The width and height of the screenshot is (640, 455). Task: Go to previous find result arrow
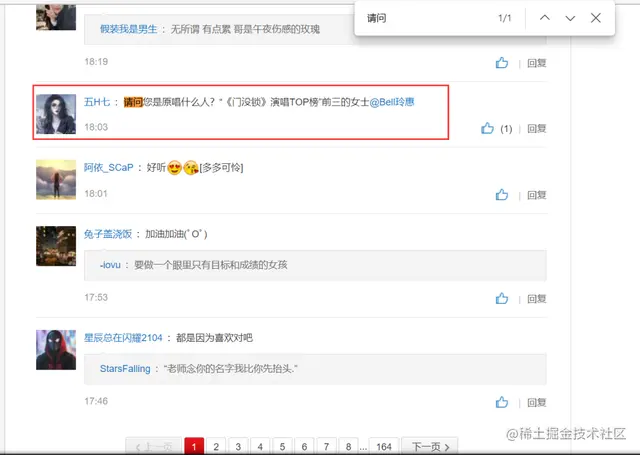(x=545, y=18)
